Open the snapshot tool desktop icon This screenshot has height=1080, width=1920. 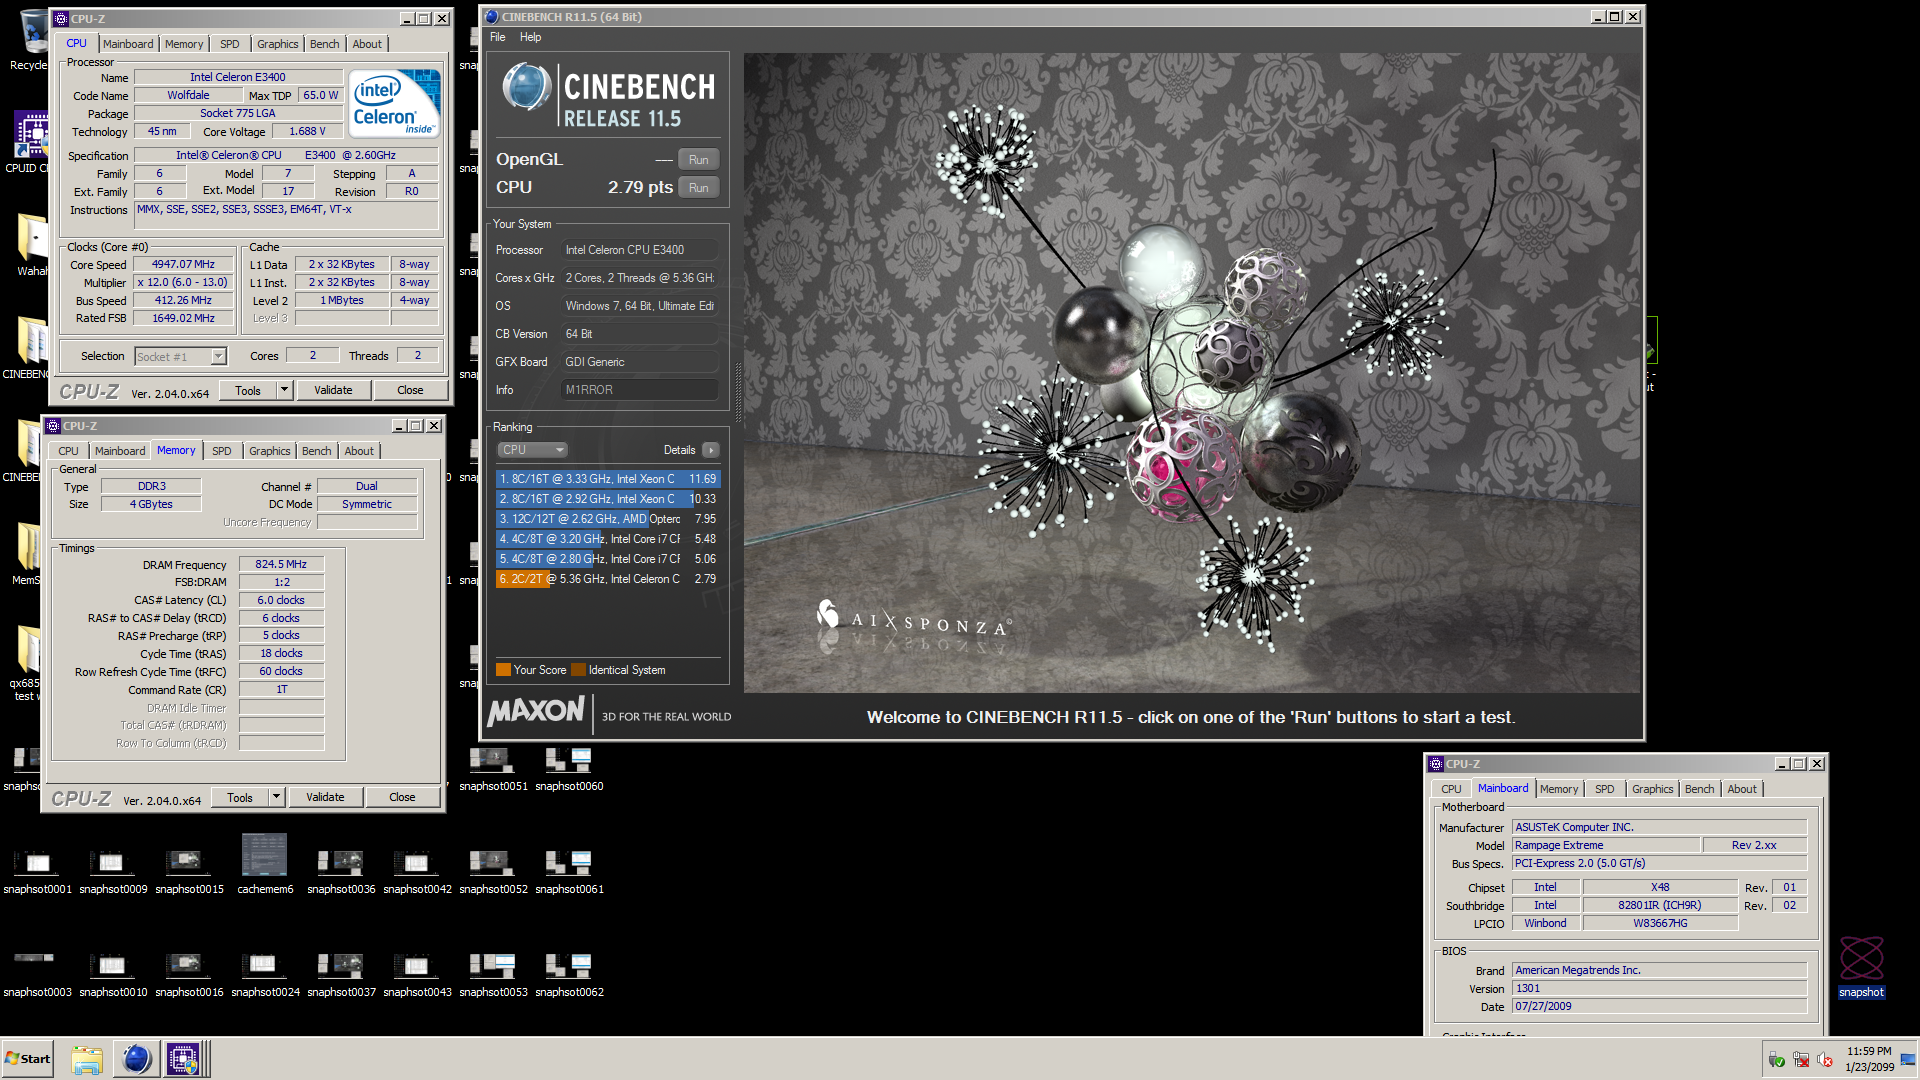click(1861, 966)
